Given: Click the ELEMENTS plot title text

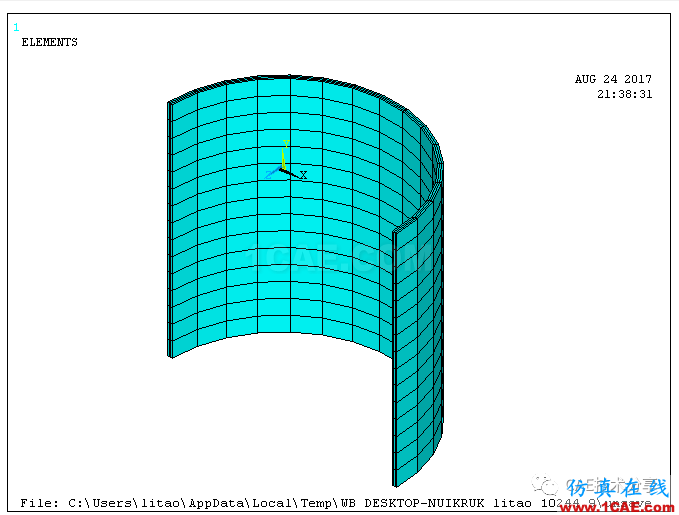Looking at the screenshot, I should [49, 42].
